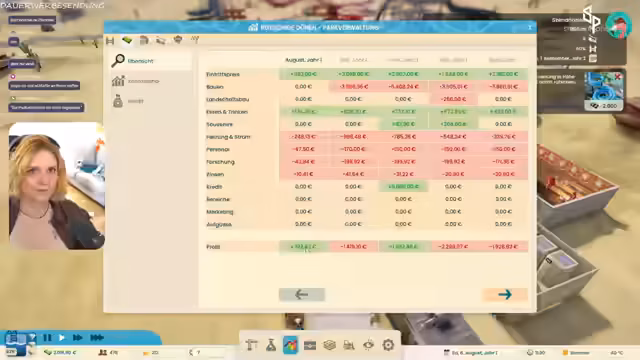Viewport: 640px width, 360px height.
Task: Switch to the green money finance tab
Action: pyautogui.click(x=127, y=40)
